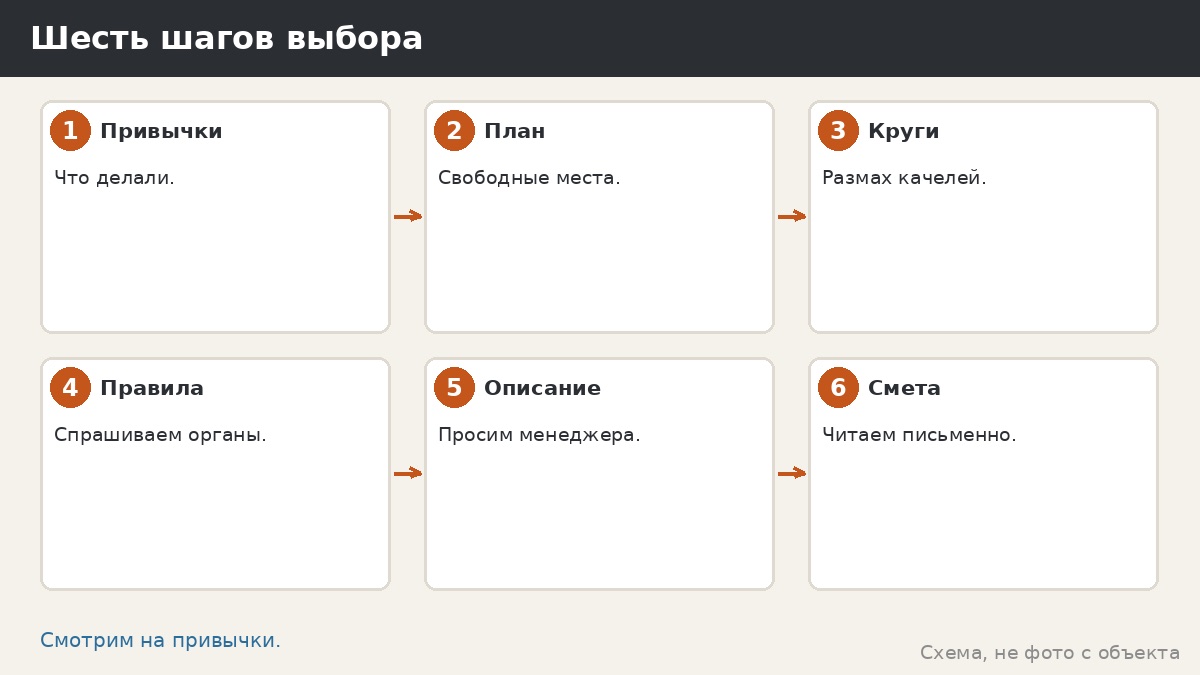Click the Смета card heading

[x=905, y=388]
